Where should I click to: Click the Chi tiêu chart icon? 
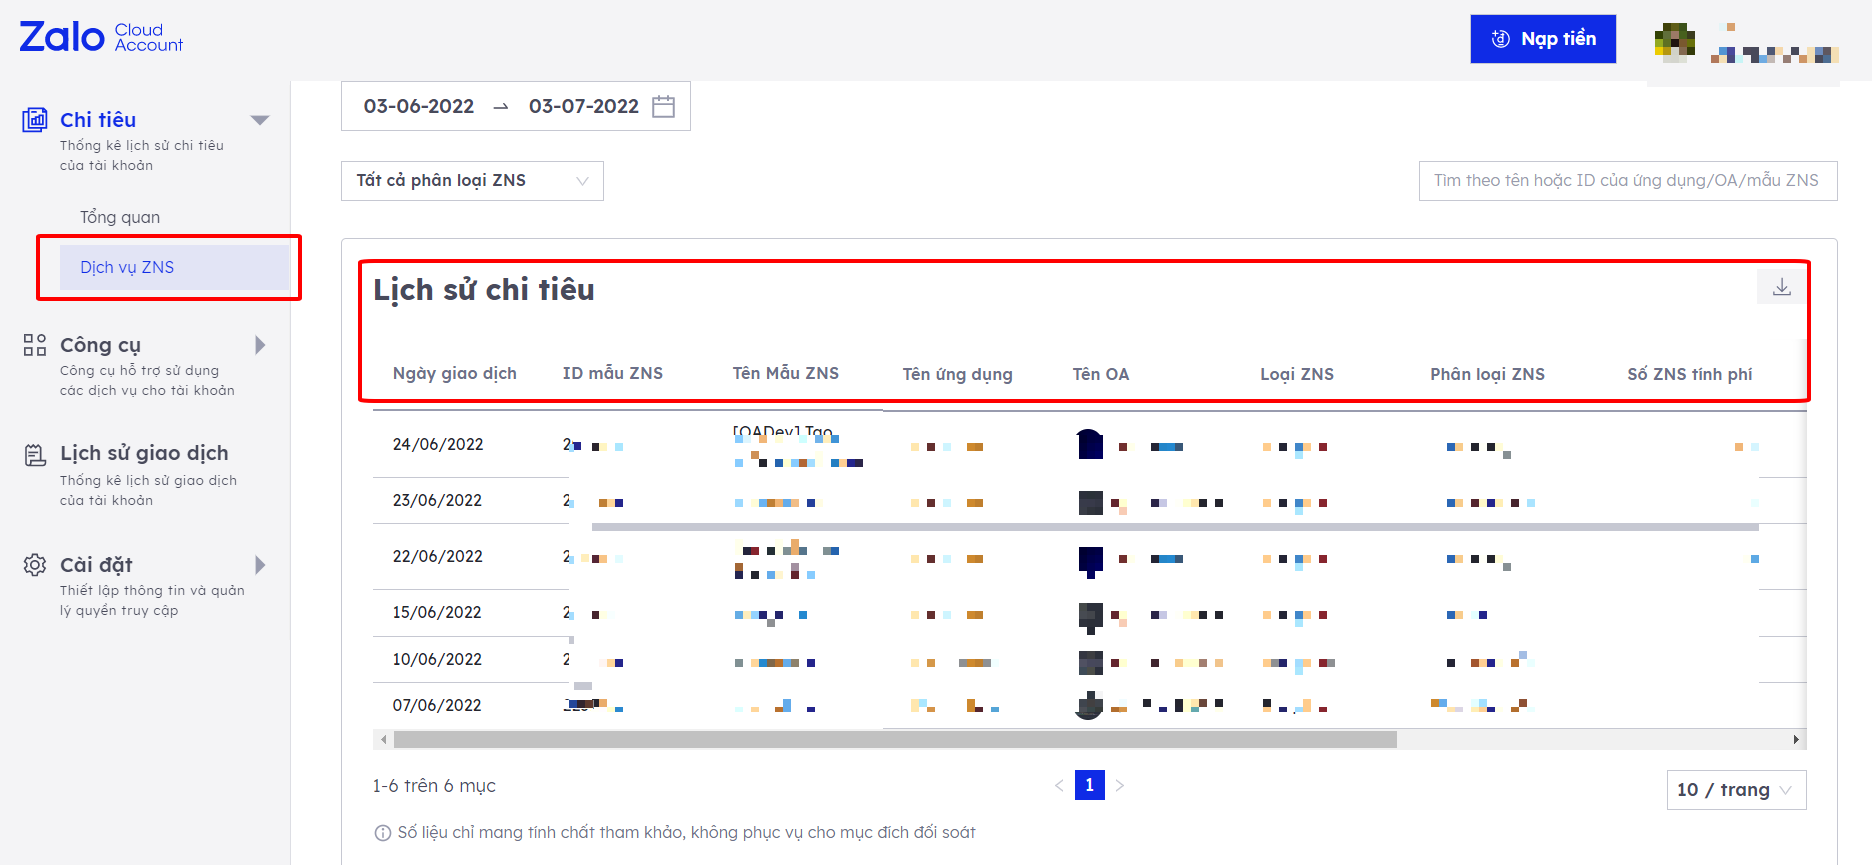click(x=35, y=120)
